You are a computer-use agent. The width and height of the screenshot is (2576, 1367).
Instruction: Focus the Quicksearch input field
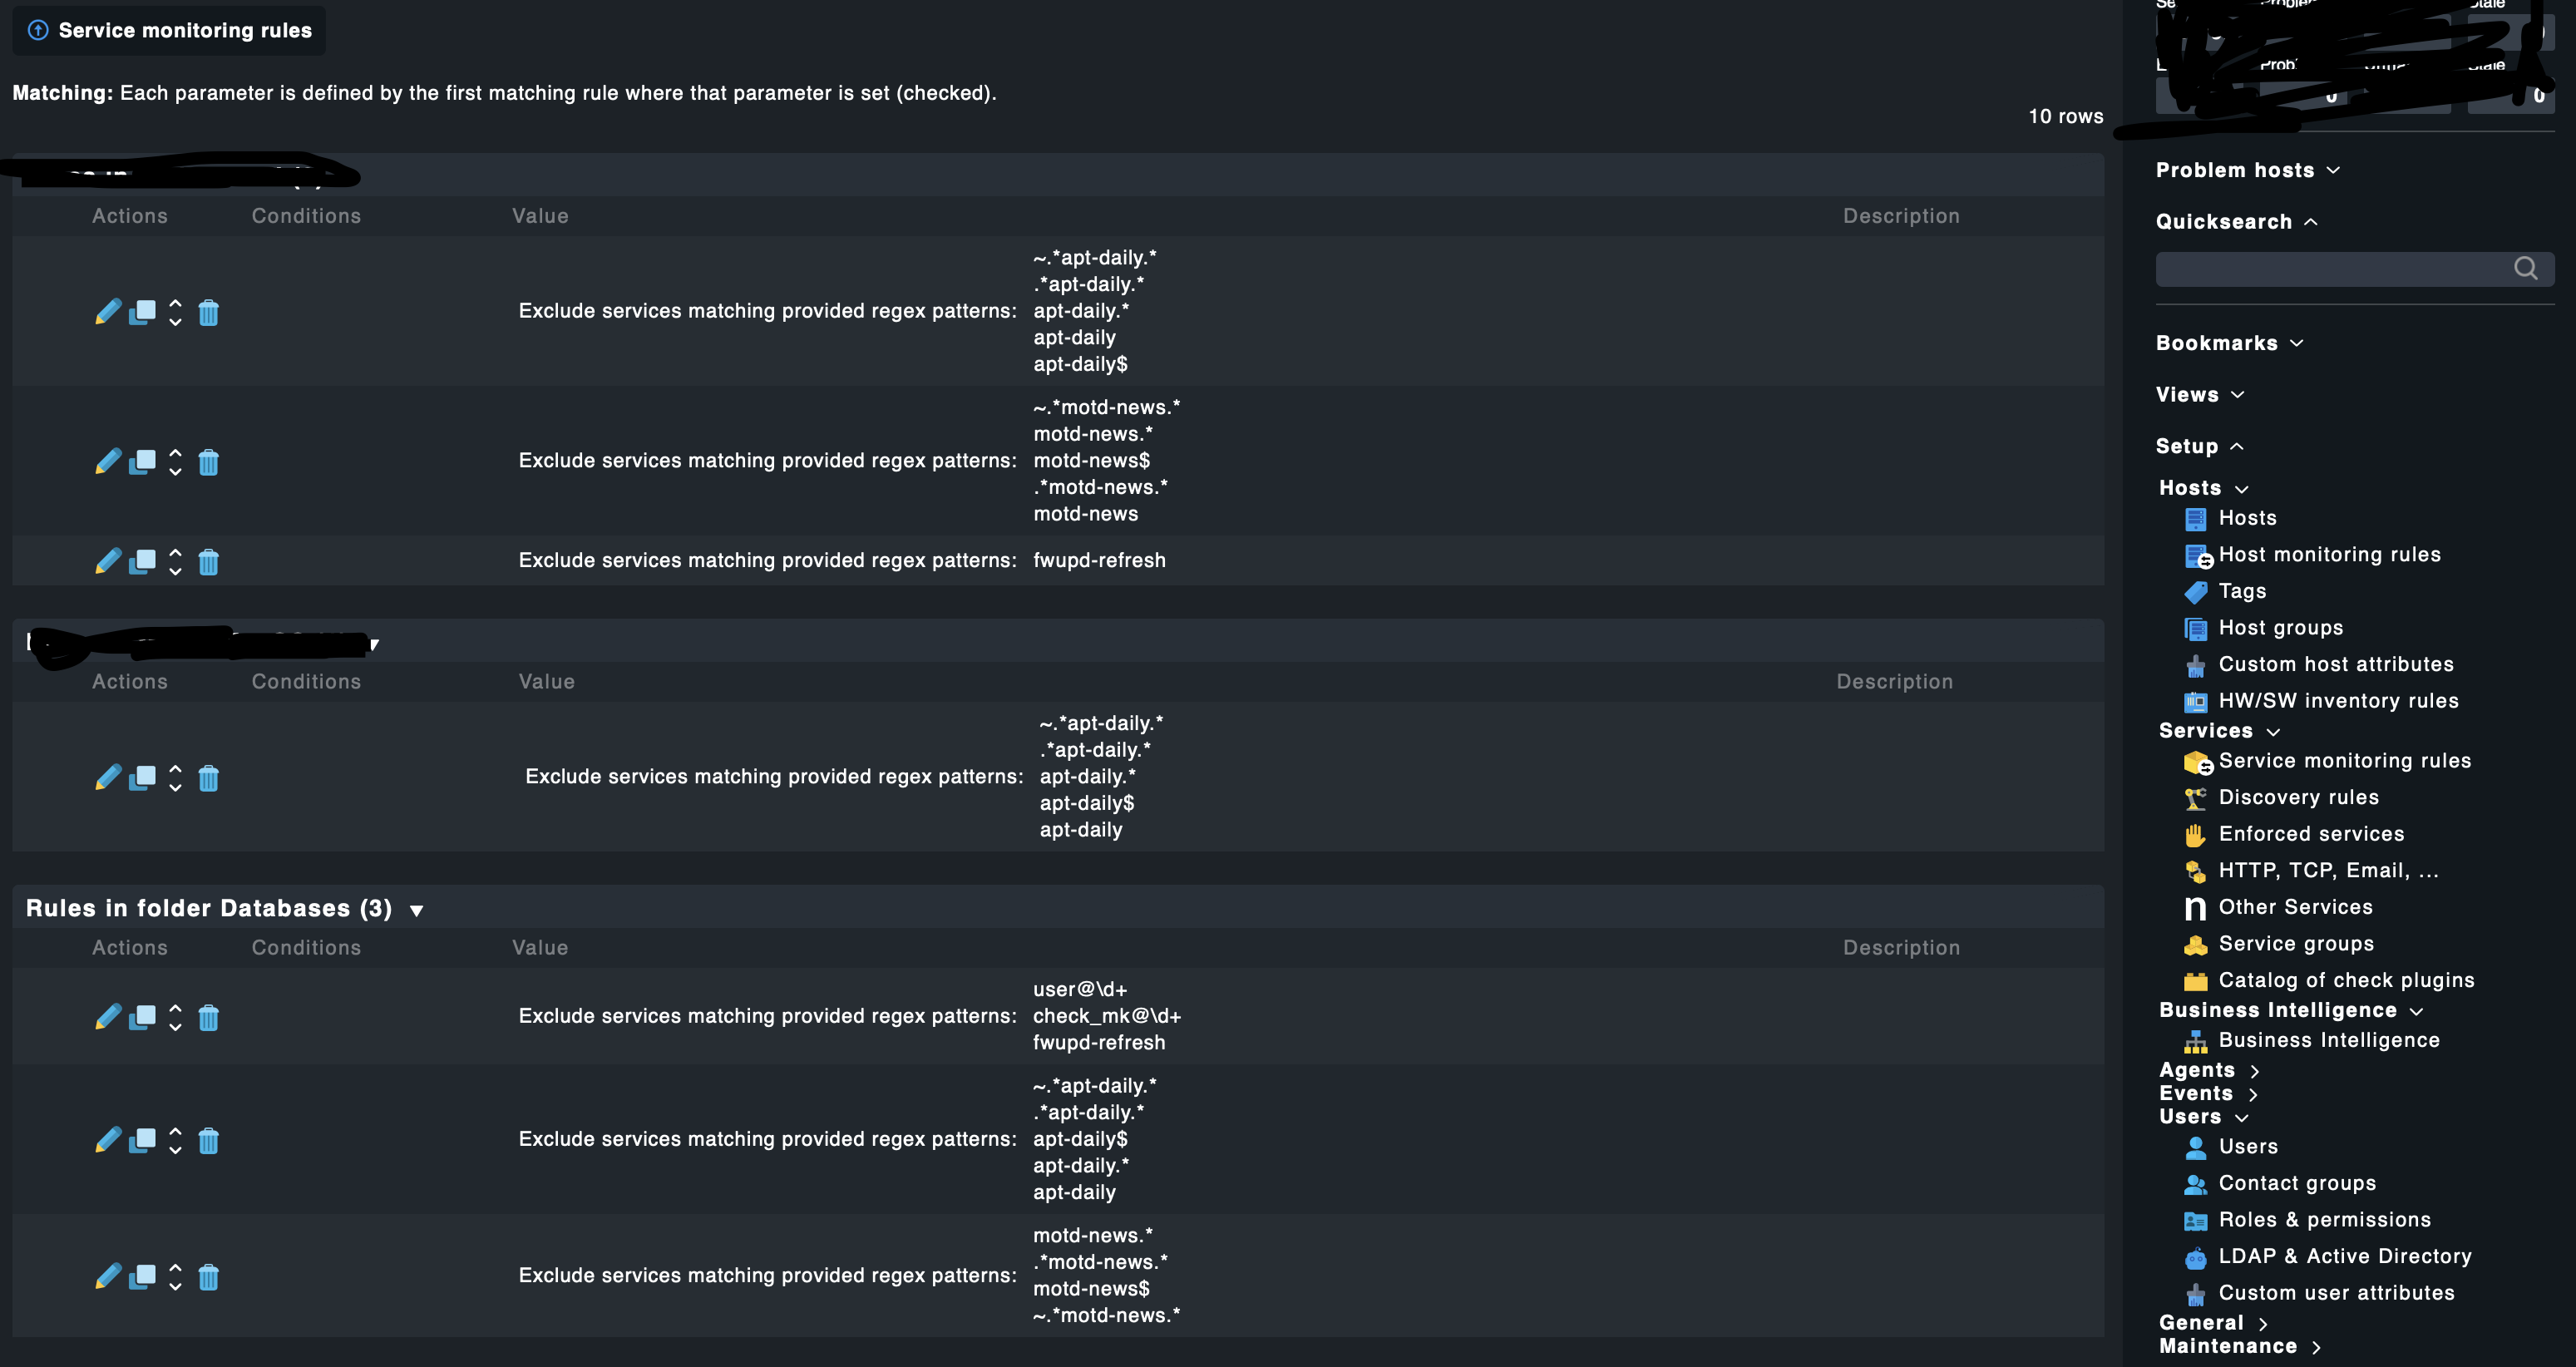(x=2330, y=268)
